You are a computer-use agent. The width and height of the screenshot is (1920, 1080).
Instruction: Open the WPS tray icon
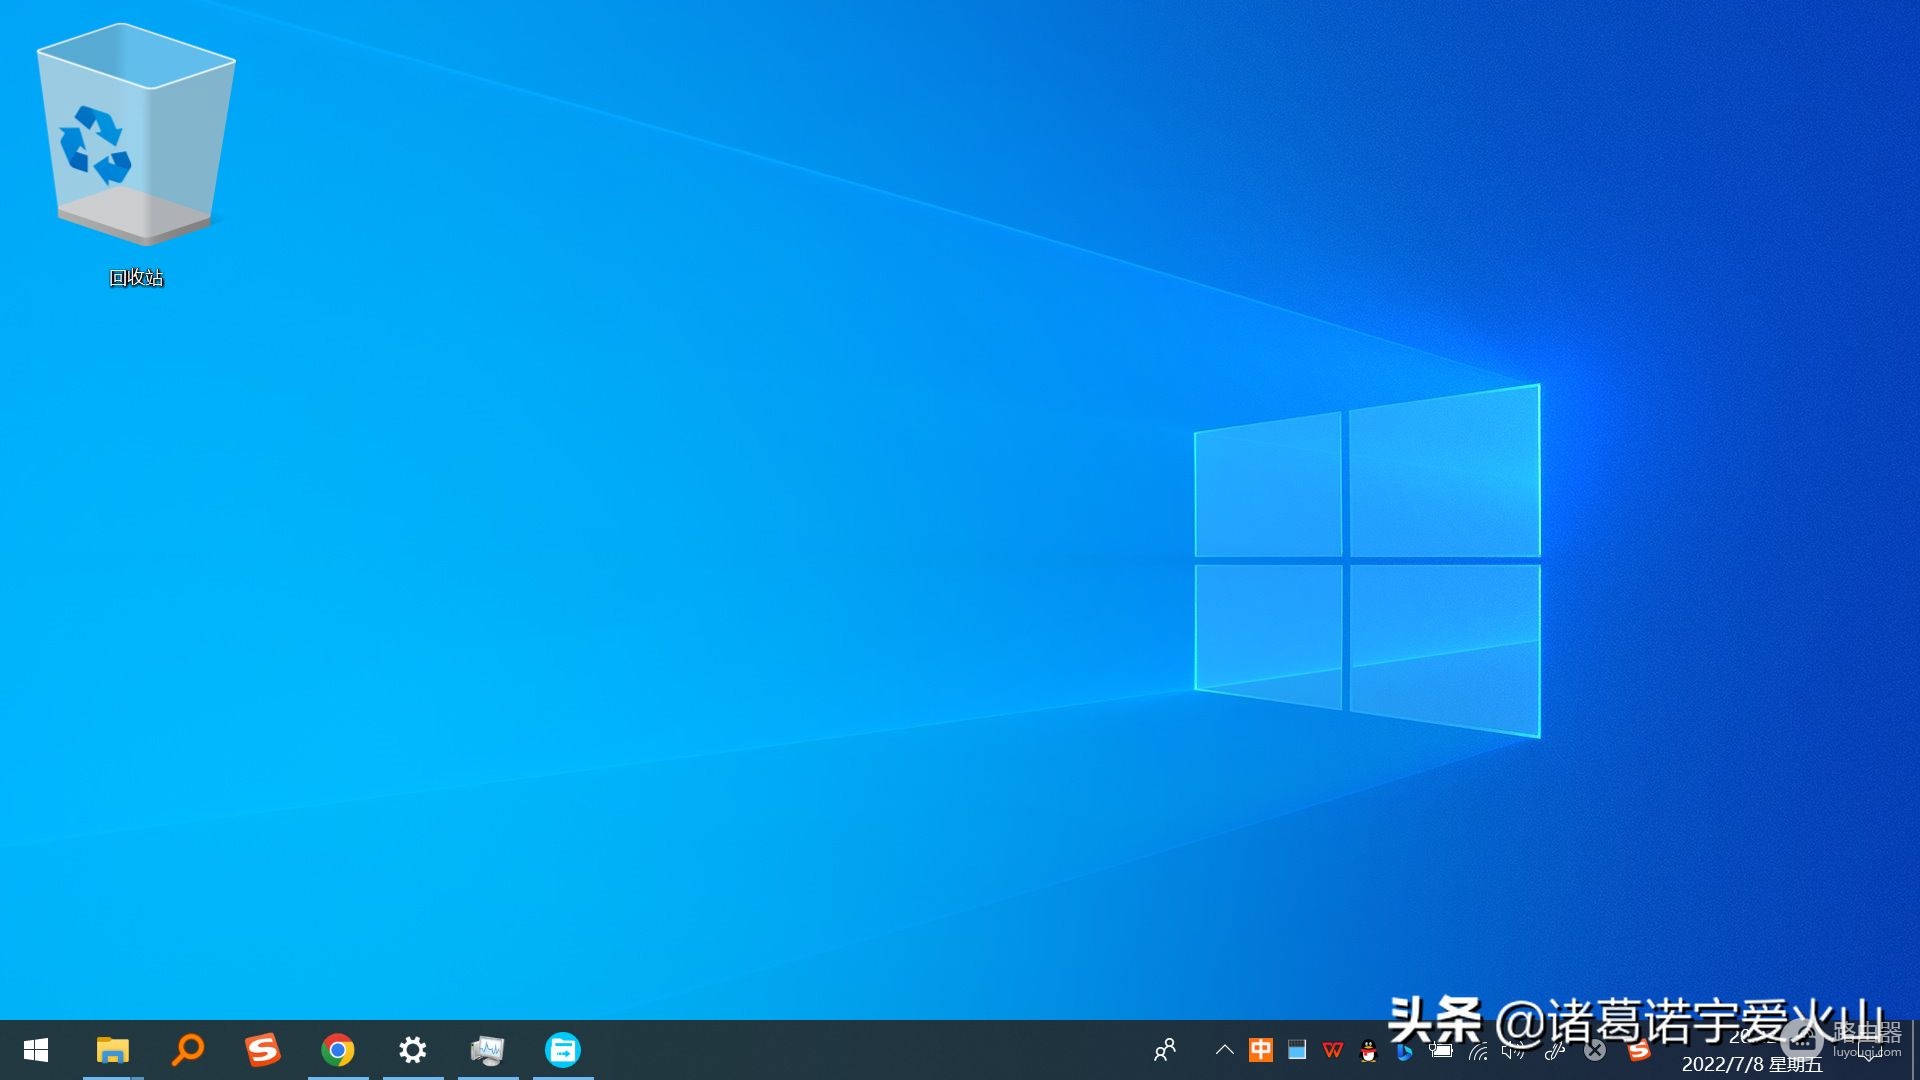point(1333,1050)
